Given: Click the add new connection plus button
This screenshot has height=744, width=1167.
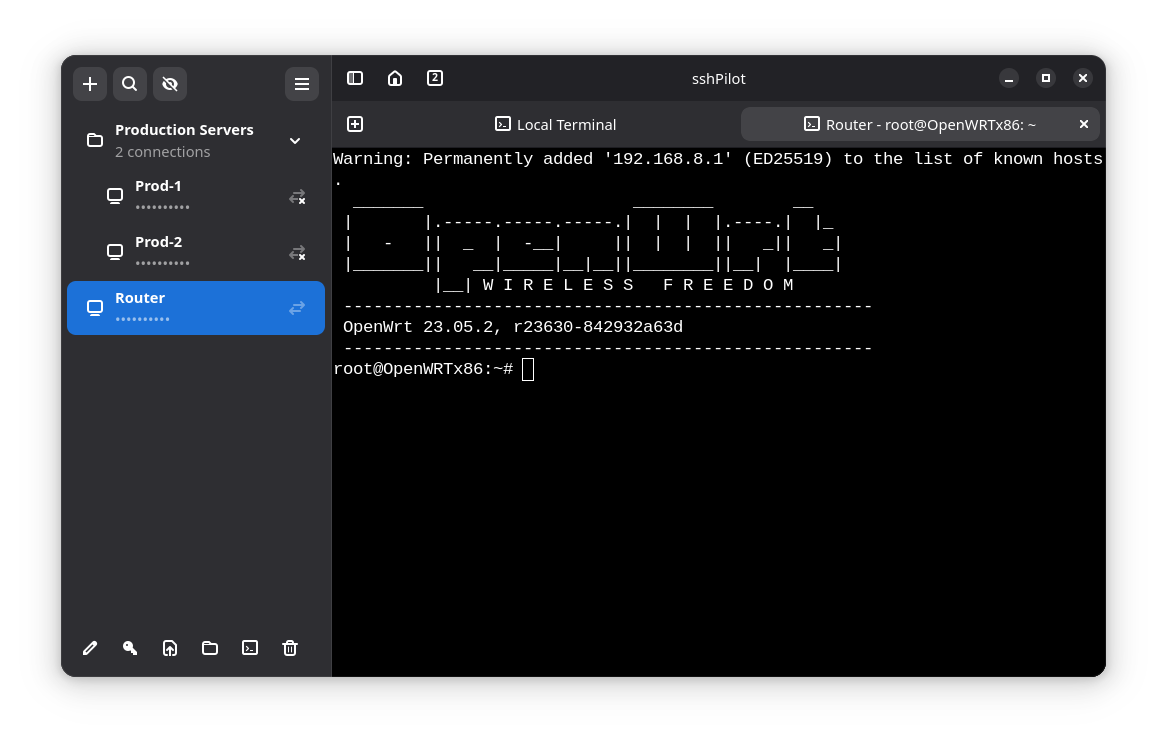Looking at the screenshot, I should [x=90, y=84].
